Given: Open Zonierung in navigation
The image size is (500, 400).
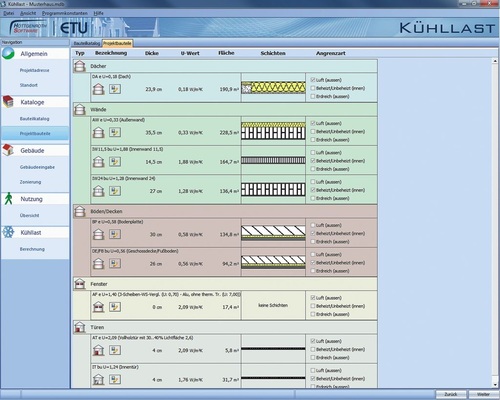Looking at the screenshot, I should pos(30,182).
